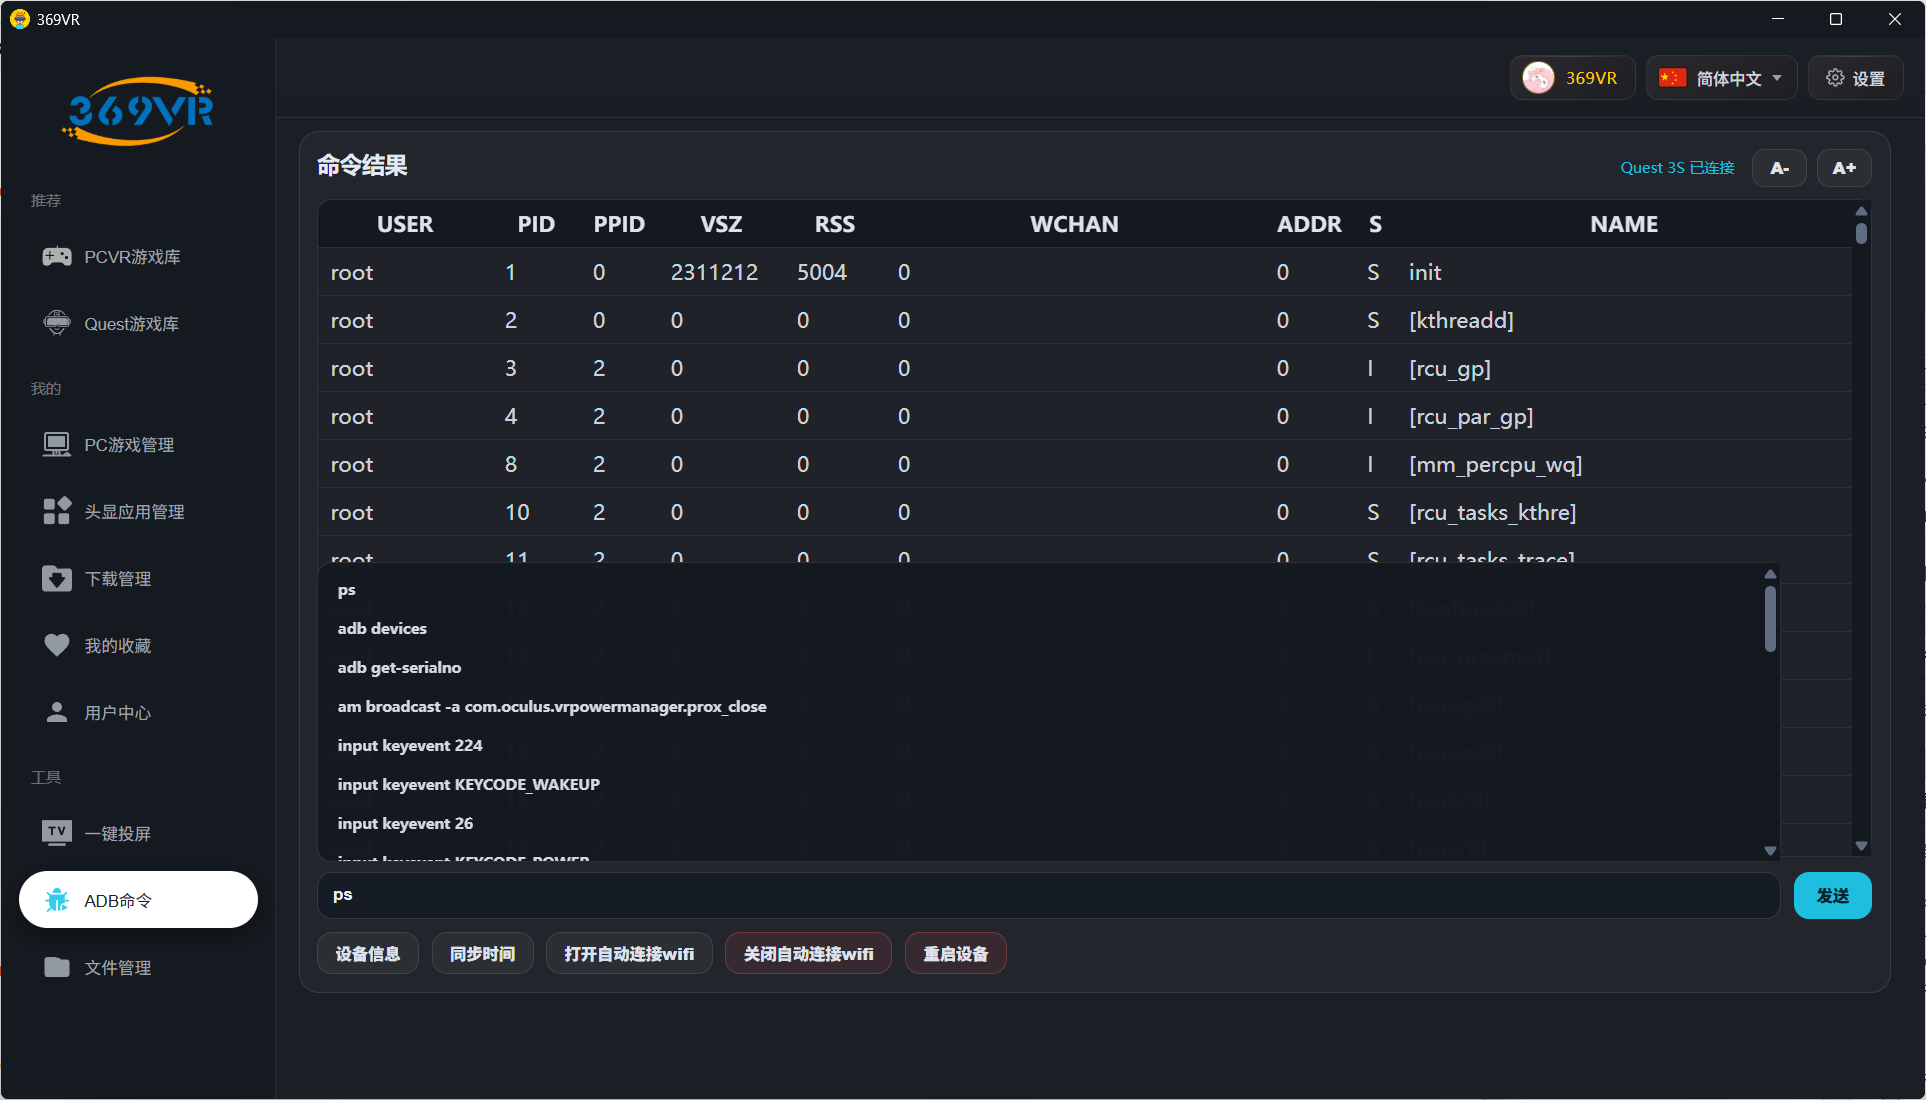Image resolution: width=1926 pixels, height=1100 pixels.
Task: Click the headset app management grid icon
Action: tap(57, 511)
